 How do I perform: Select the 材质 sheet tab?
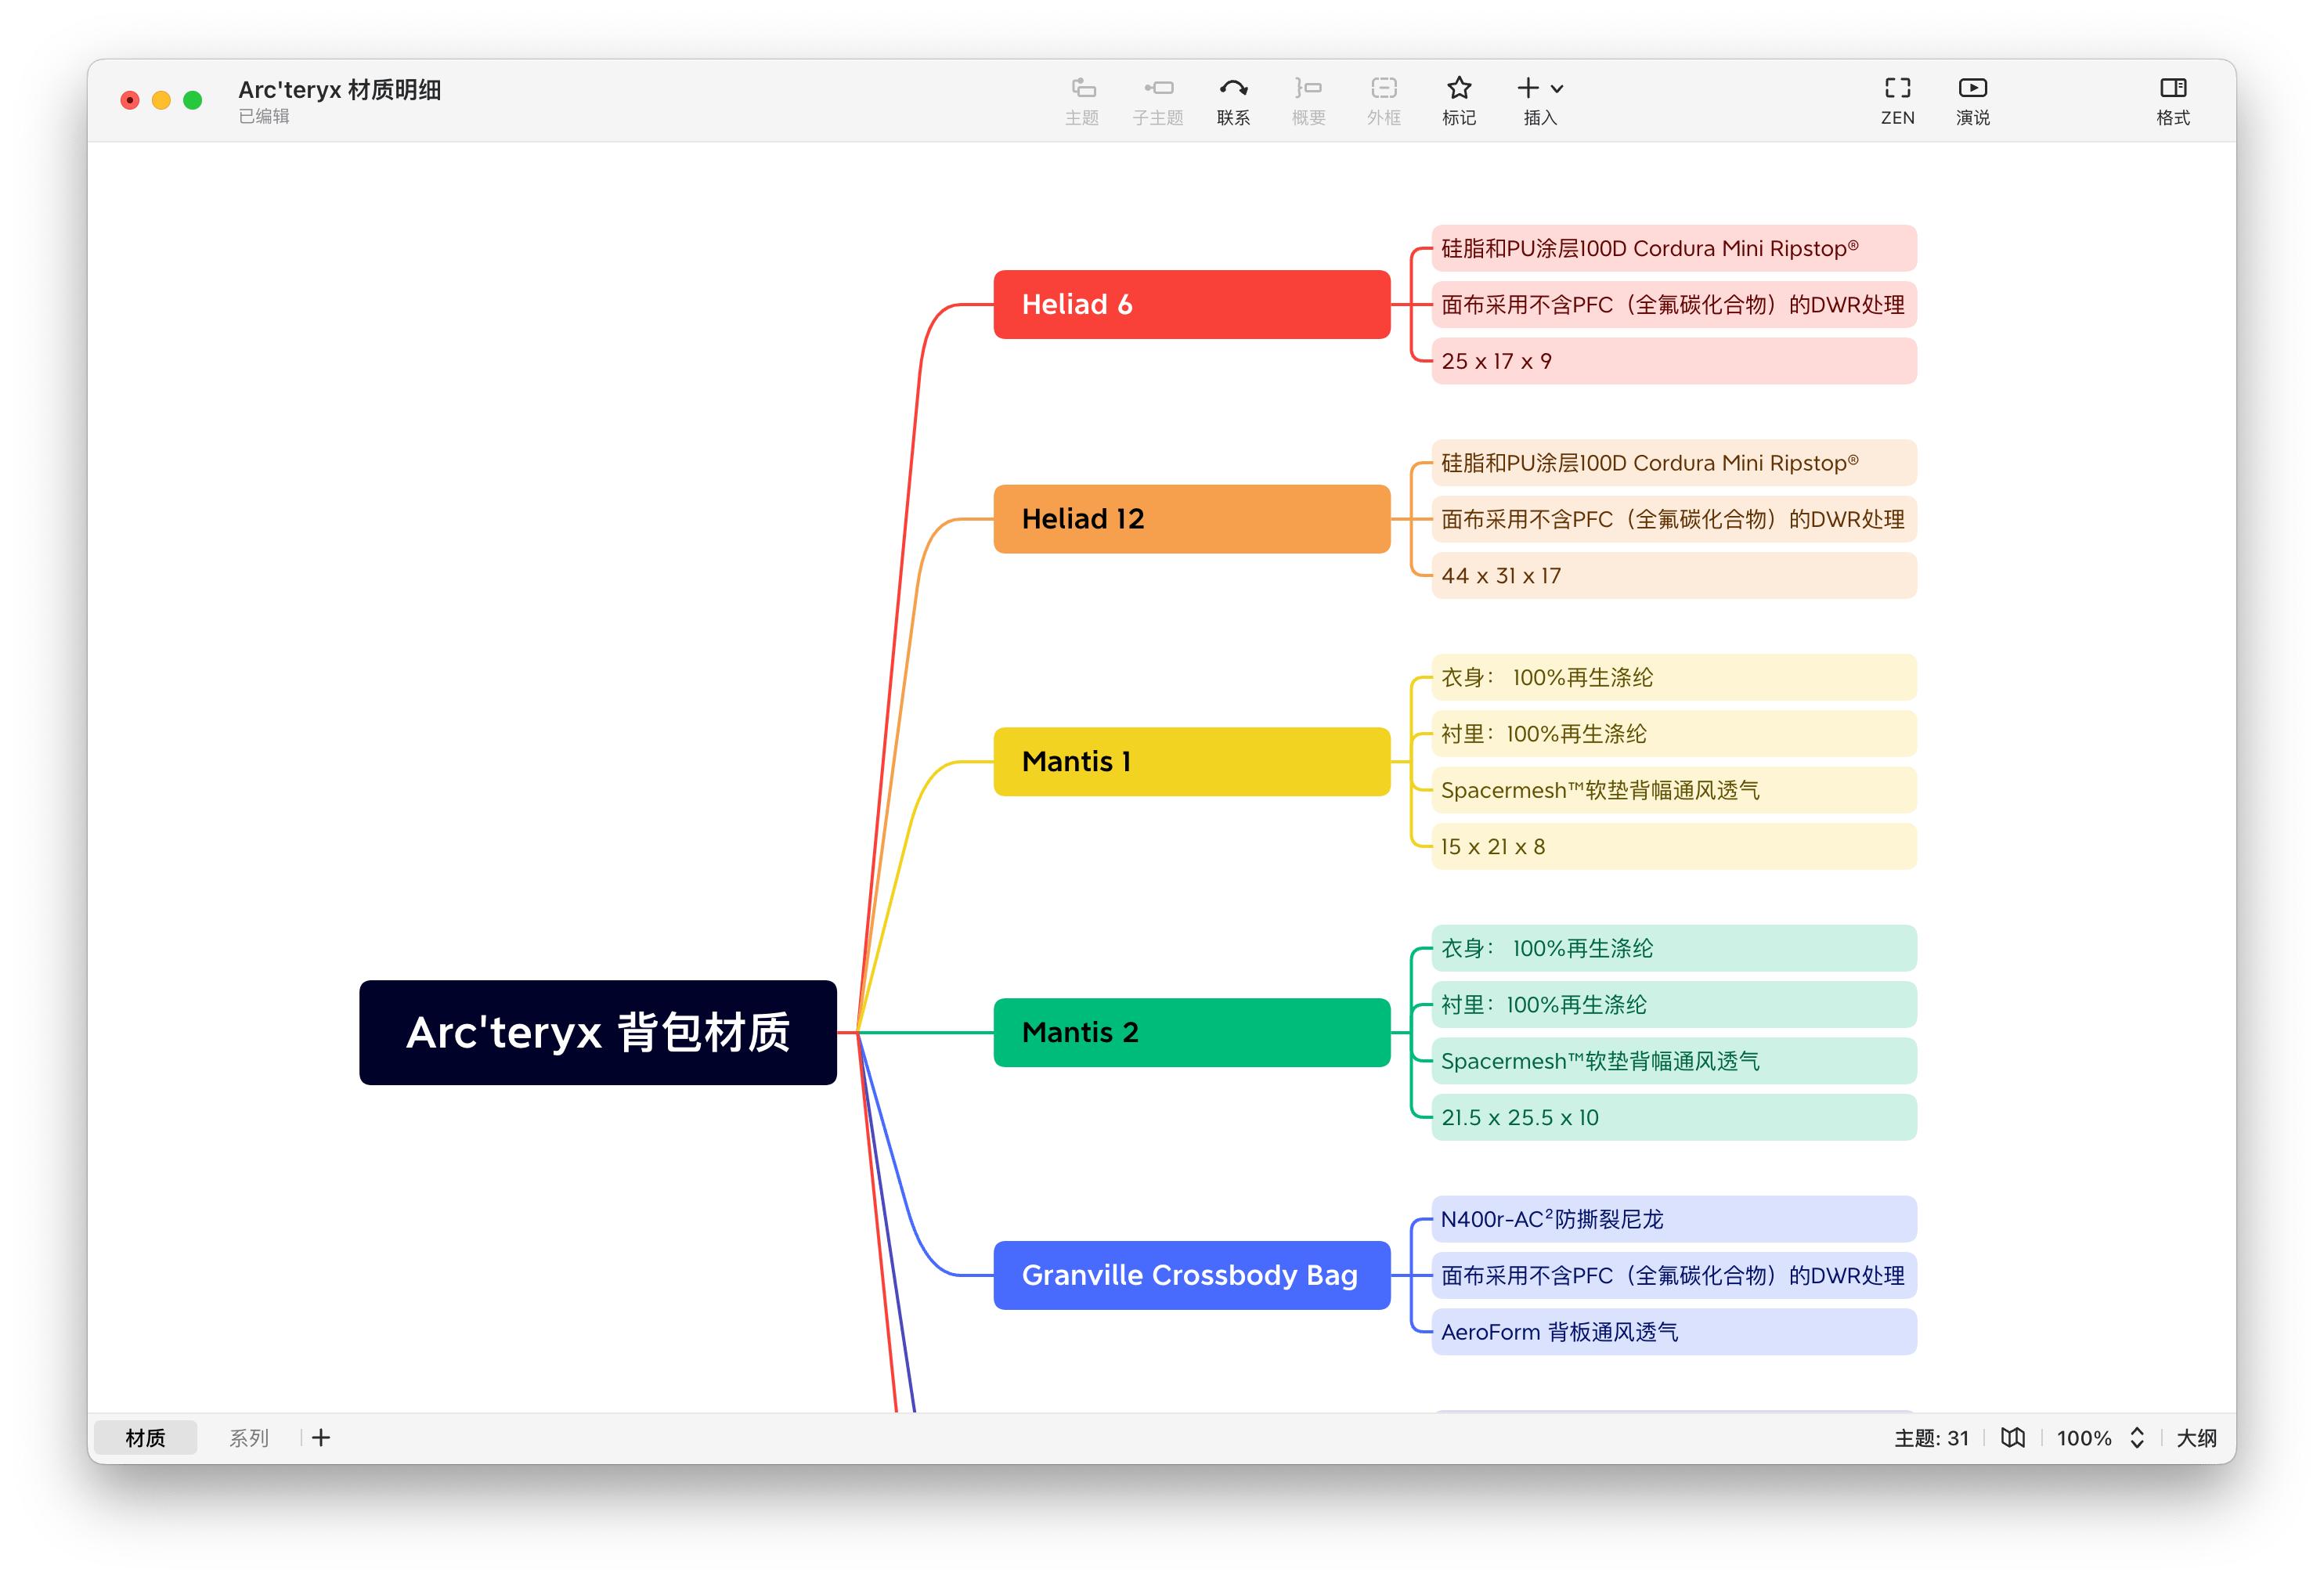tap(145, 1438)
